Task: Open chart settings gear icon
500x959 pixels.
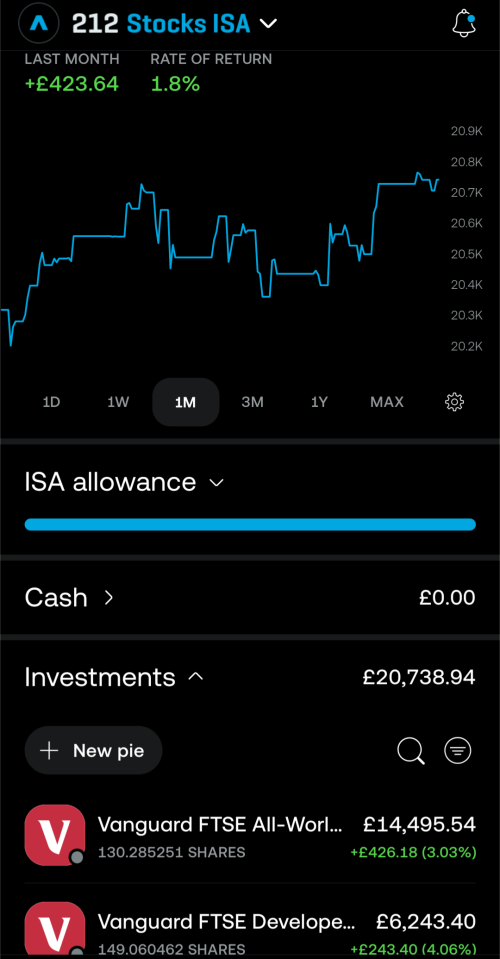Action: click(x=455, y=402)
